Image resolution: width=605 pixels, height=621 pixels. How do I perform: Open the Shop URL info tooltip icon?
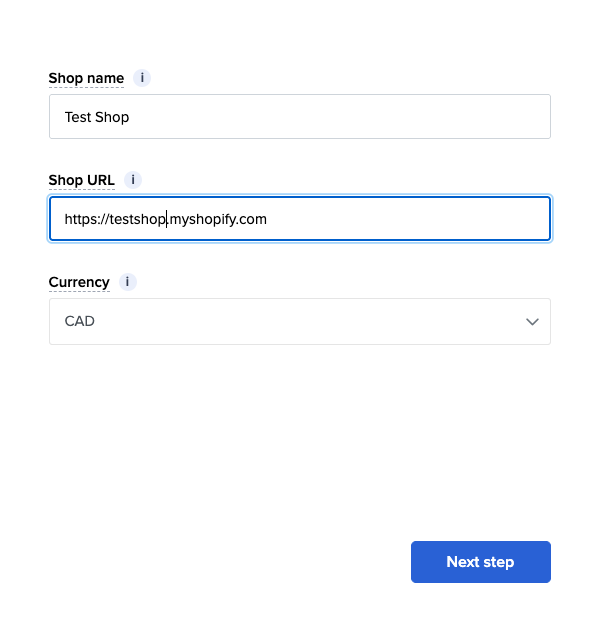point(133,180)
